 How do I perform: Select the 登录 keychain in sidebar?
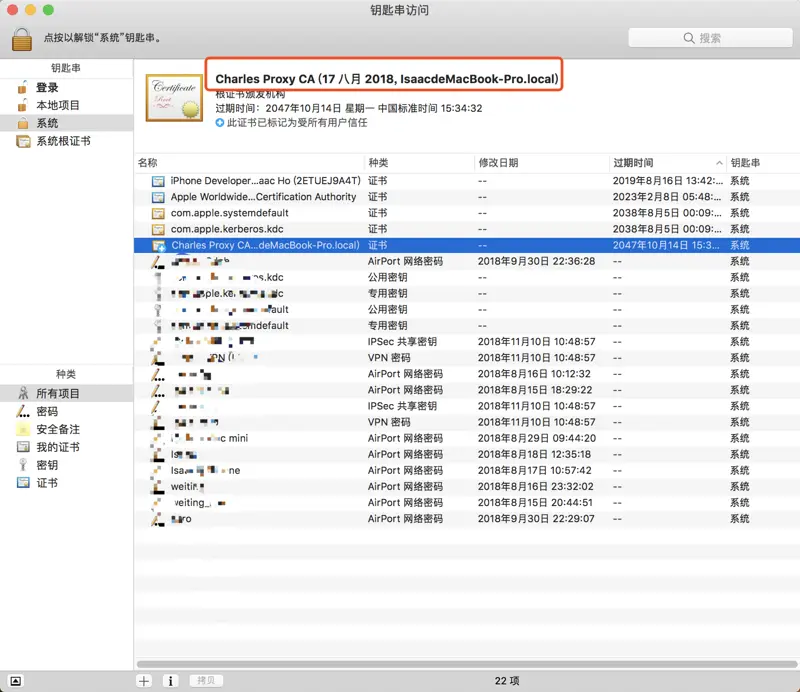tap(66, 88)
